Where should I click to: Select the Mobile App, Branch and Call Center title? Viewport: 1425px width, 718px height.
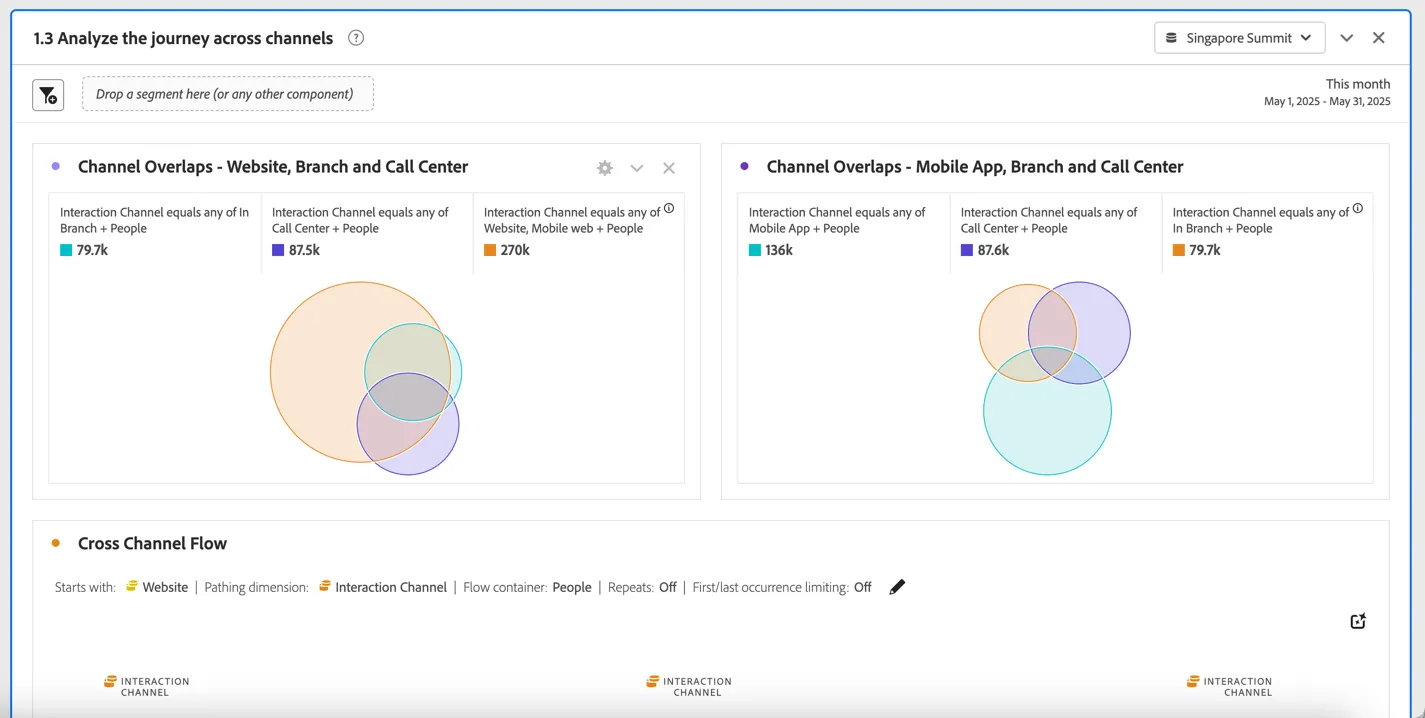point(975,167)
